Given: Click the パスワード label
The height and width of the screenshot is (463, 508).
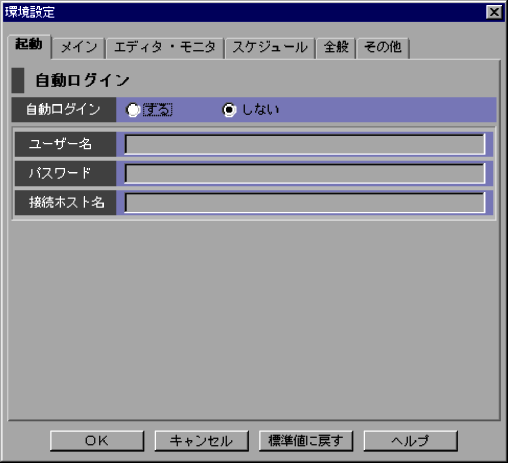Looking at the screenshot, I should (x=60, y=173).
